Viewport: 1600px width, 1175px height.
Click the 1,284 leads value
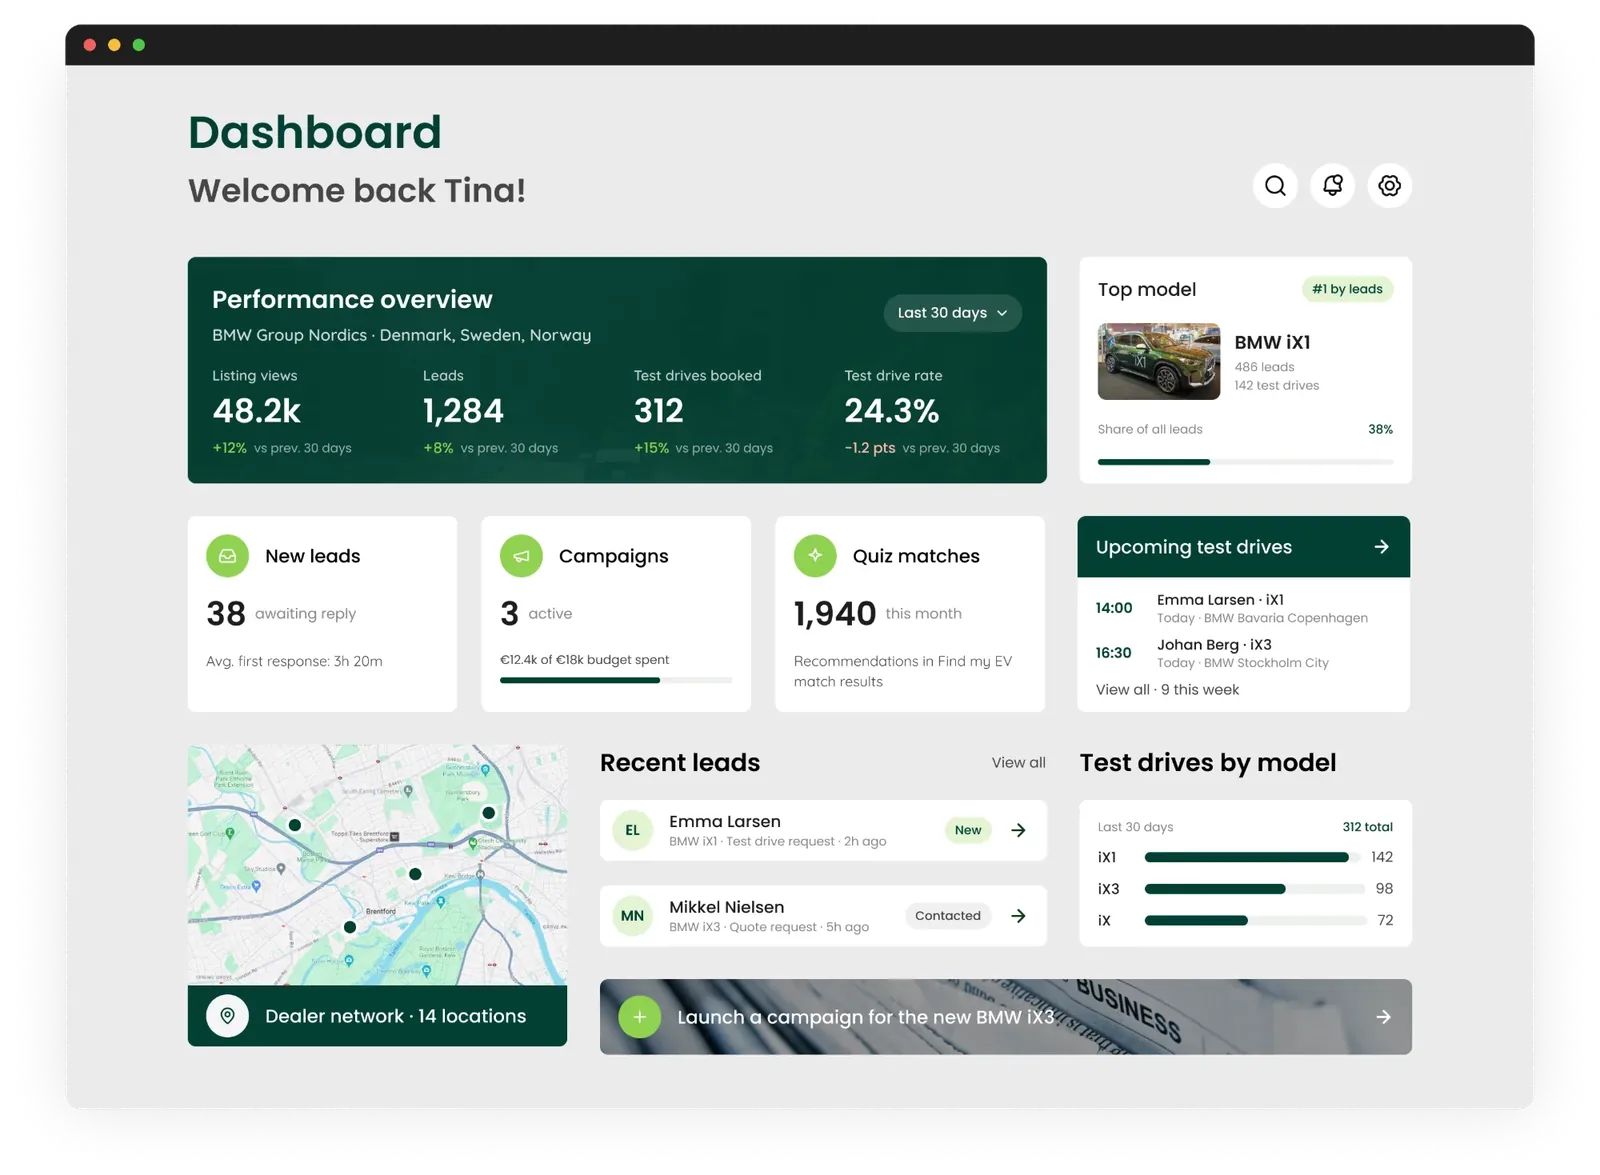coord(463,411)
